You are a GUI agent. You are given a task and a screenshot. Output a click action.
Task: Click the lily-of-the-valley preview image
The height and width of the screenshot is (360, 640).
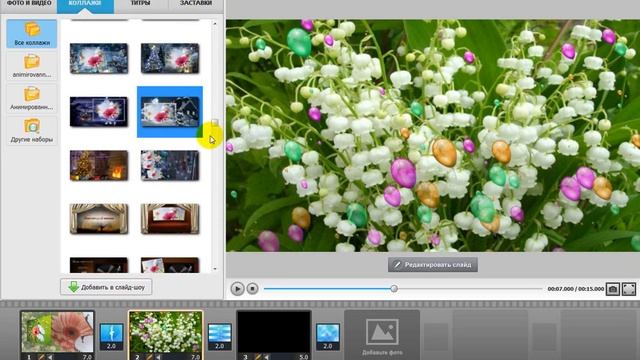pyautogui.click(x=433, y=136)
